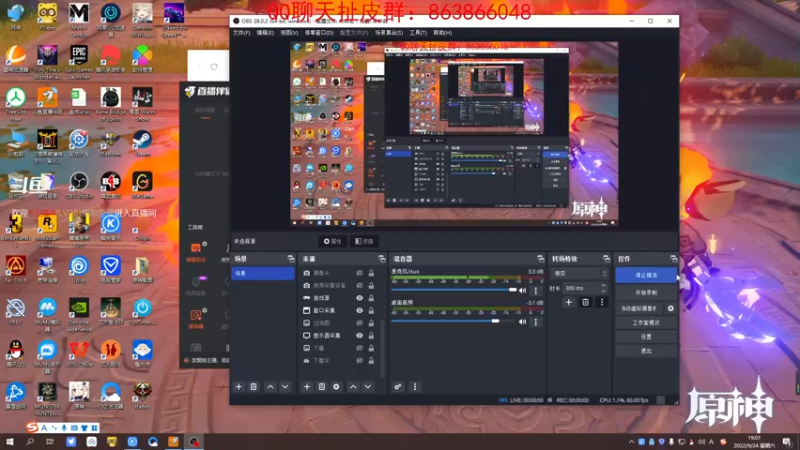Viewport: 800px width, 450px height.
Task: Click 启动虚拟摄像机 virtual camera button
Action: click(639, 308)
